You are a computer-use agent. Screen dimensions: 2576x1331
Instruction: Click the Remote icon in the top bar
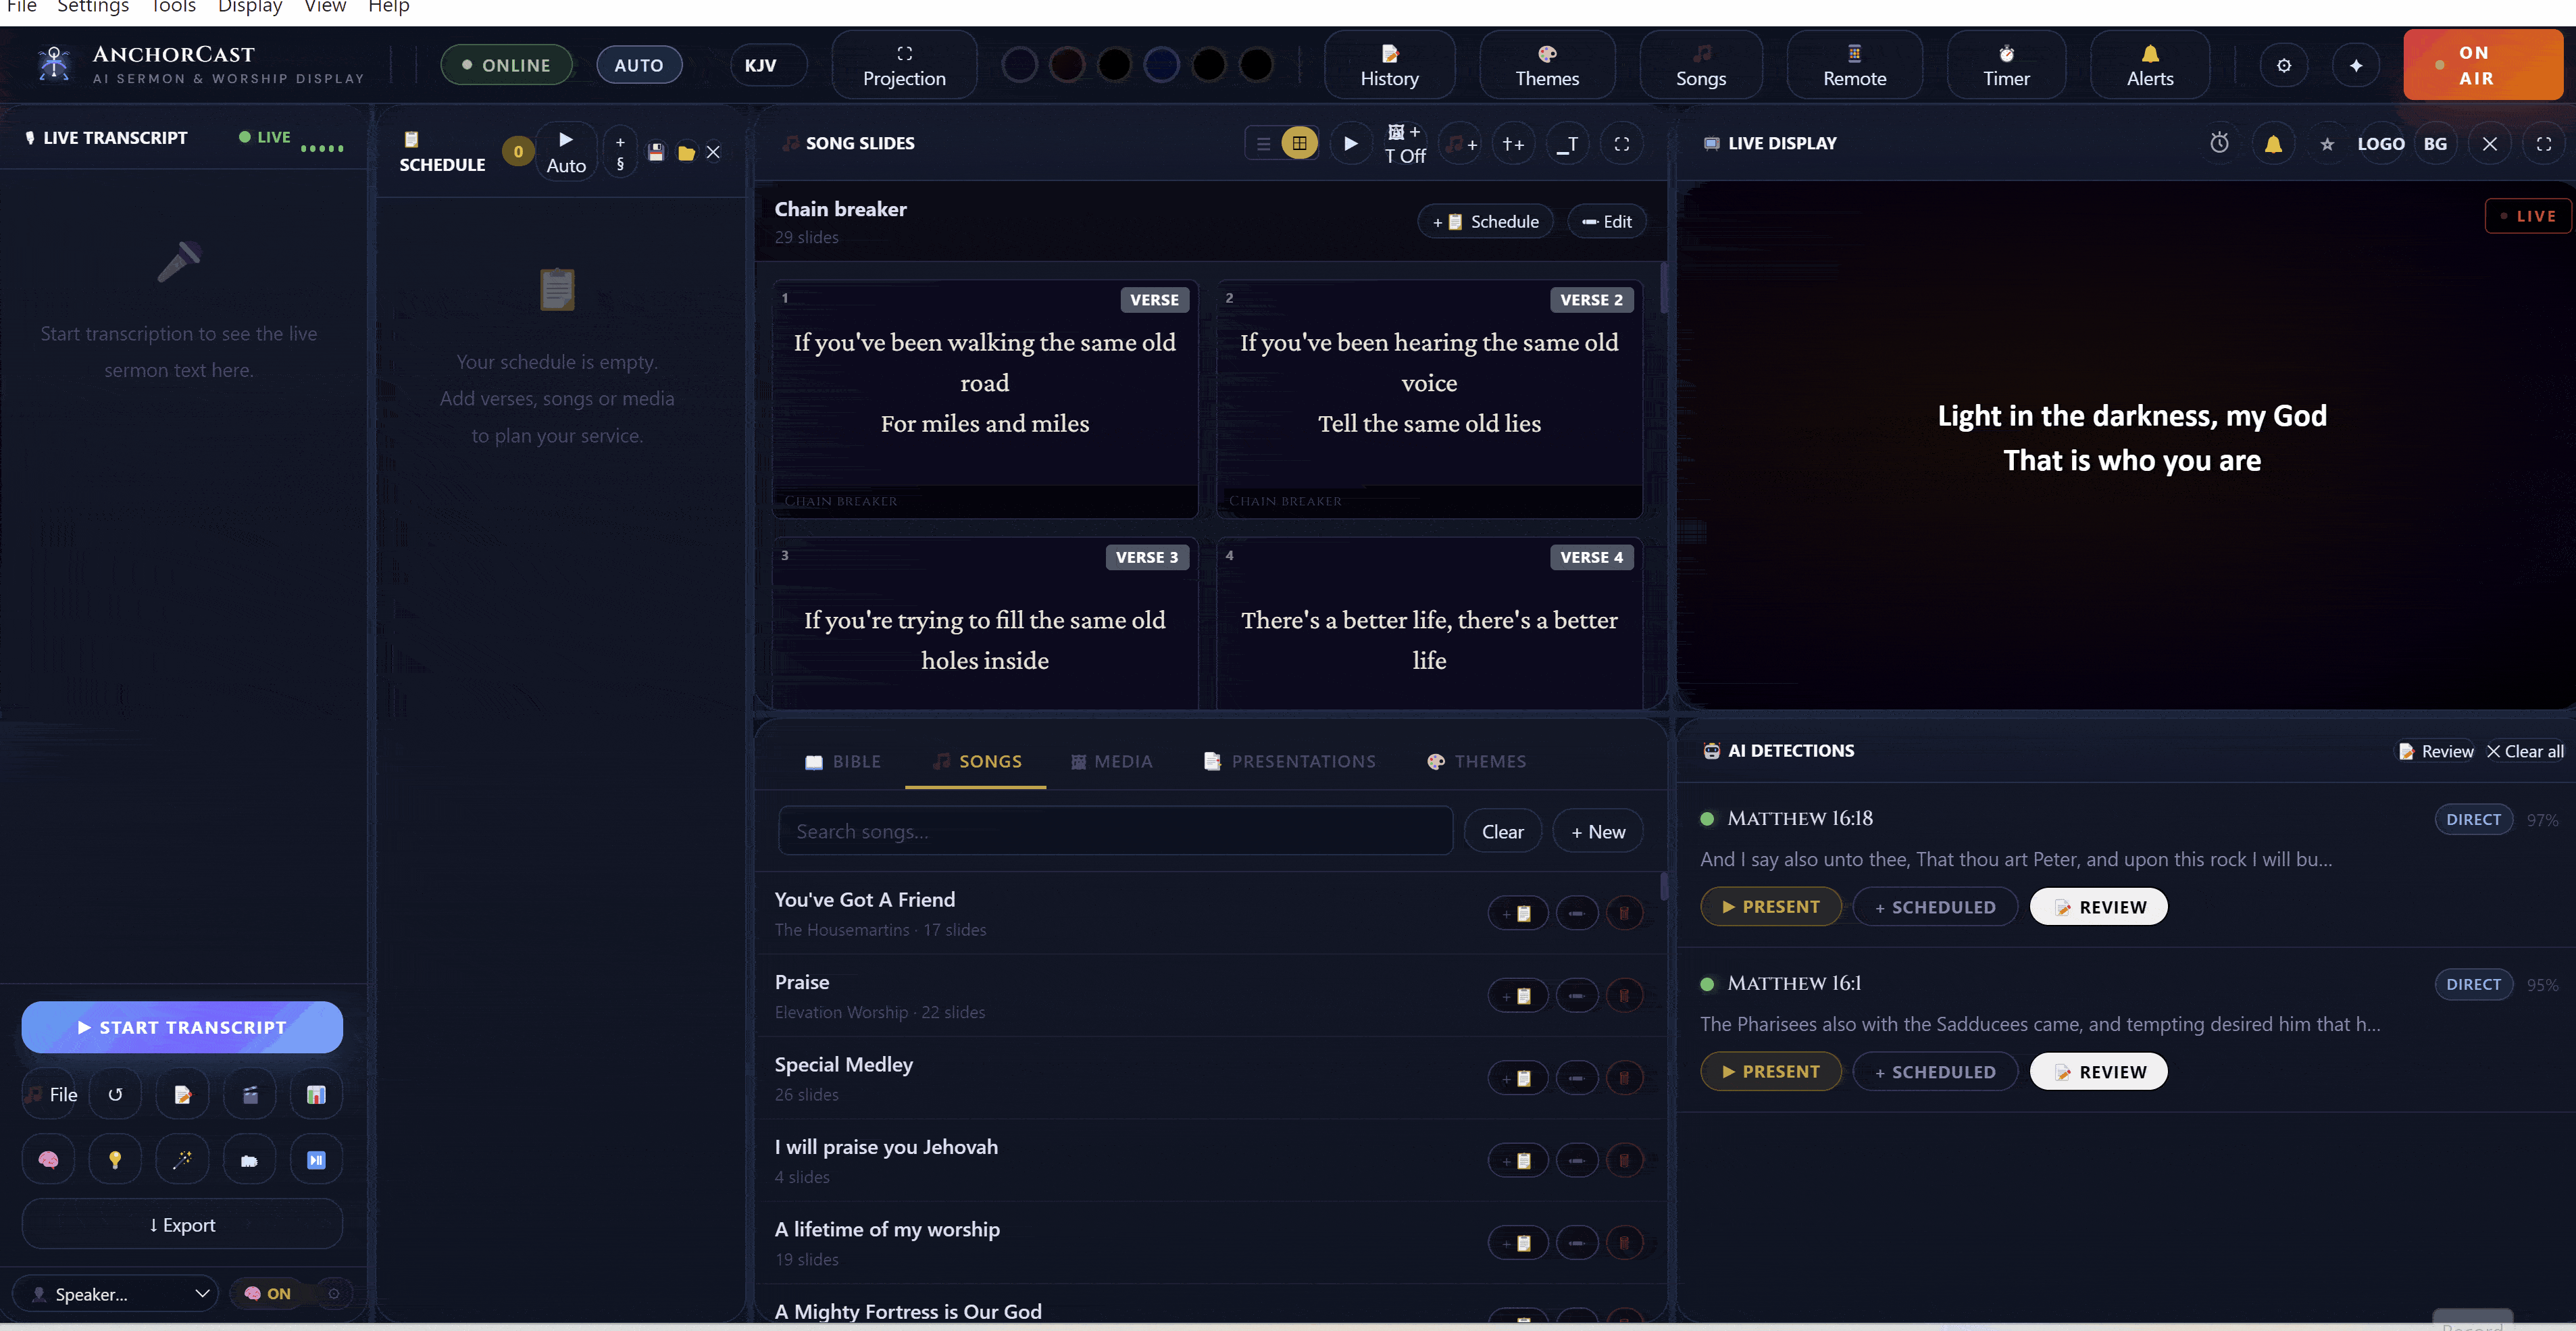(1853, 64)
